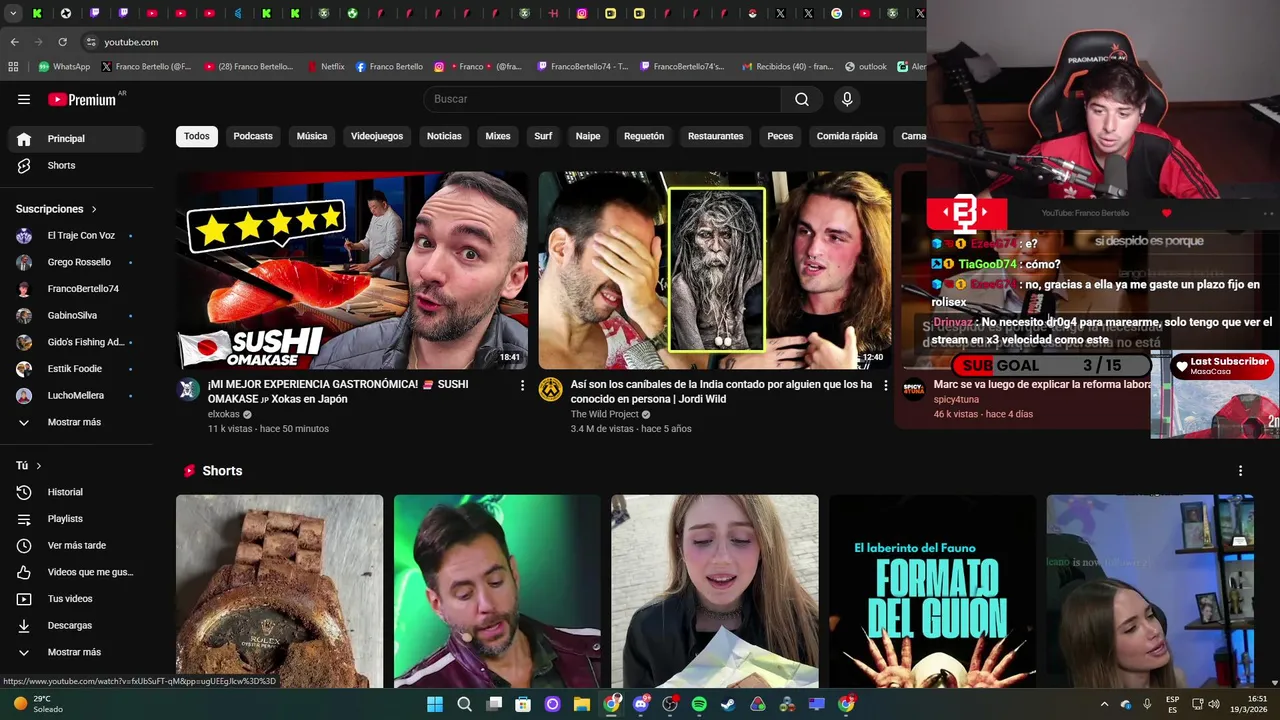Screen dimensions: 1280x720
Task: Open the Netflix bookmark
Action: click(x=325, y=67)
